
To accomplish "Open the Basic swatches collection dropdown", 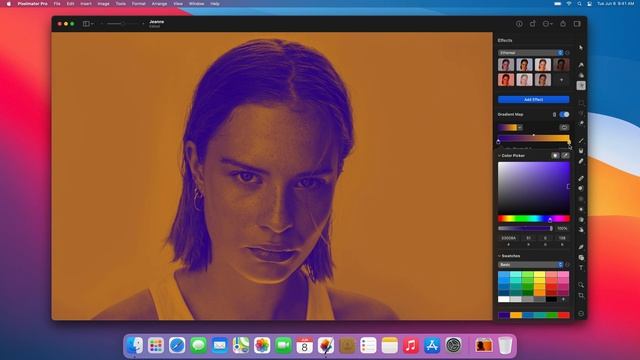I will pyautogui.click(x=530, y=264).
